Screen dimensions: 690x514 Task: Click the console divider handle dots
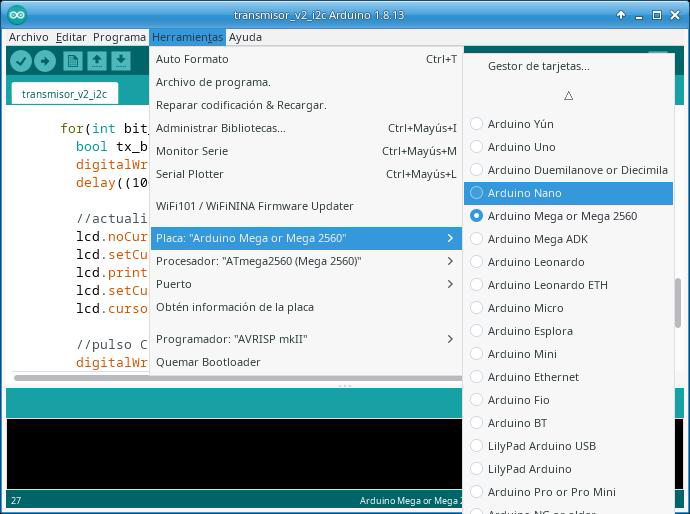click(x=345, y=386)
